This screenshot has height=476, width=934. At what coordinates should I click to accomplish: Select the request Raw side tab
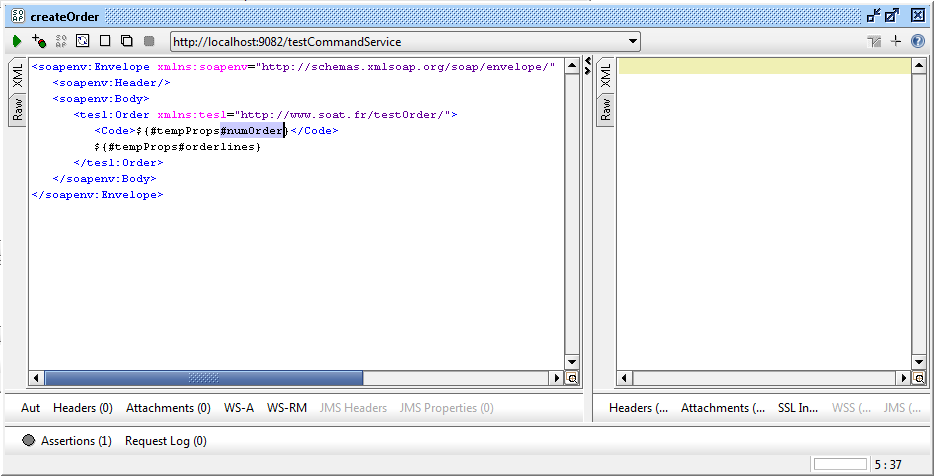click(18, 110)
